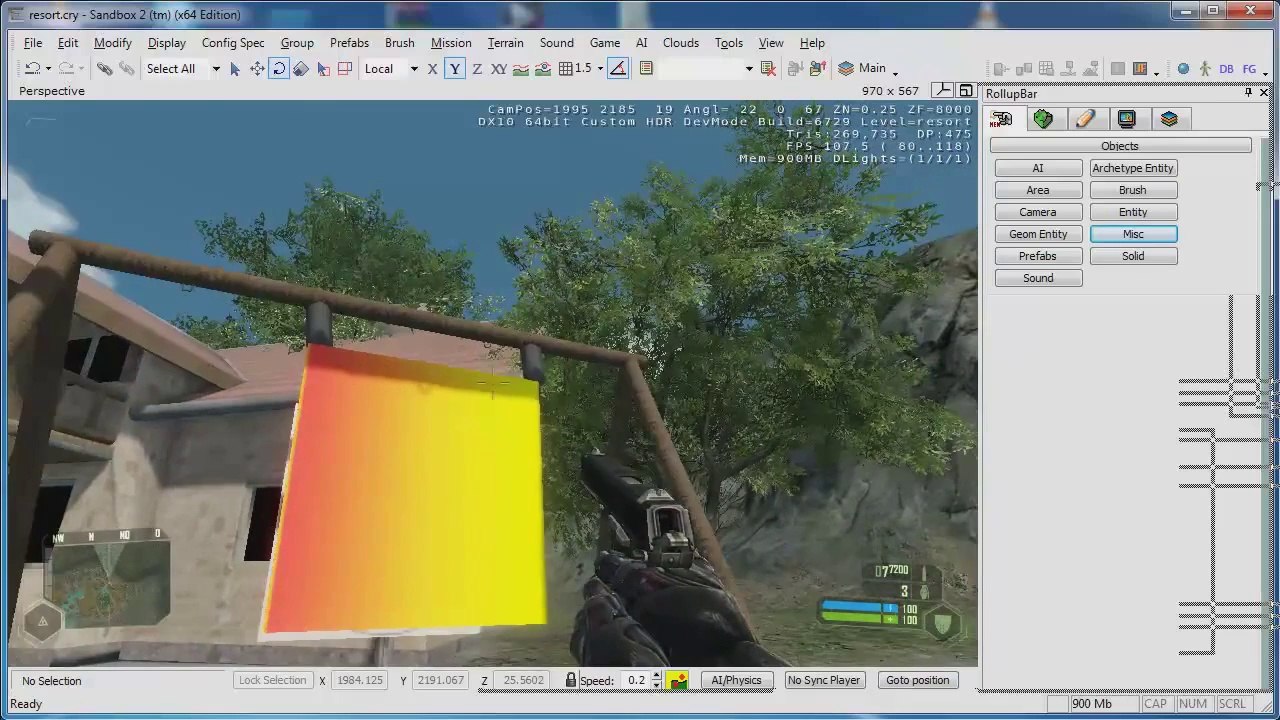Increase speed with the stepper arrow
The image size is (1280, 720).
pos(656,675)
